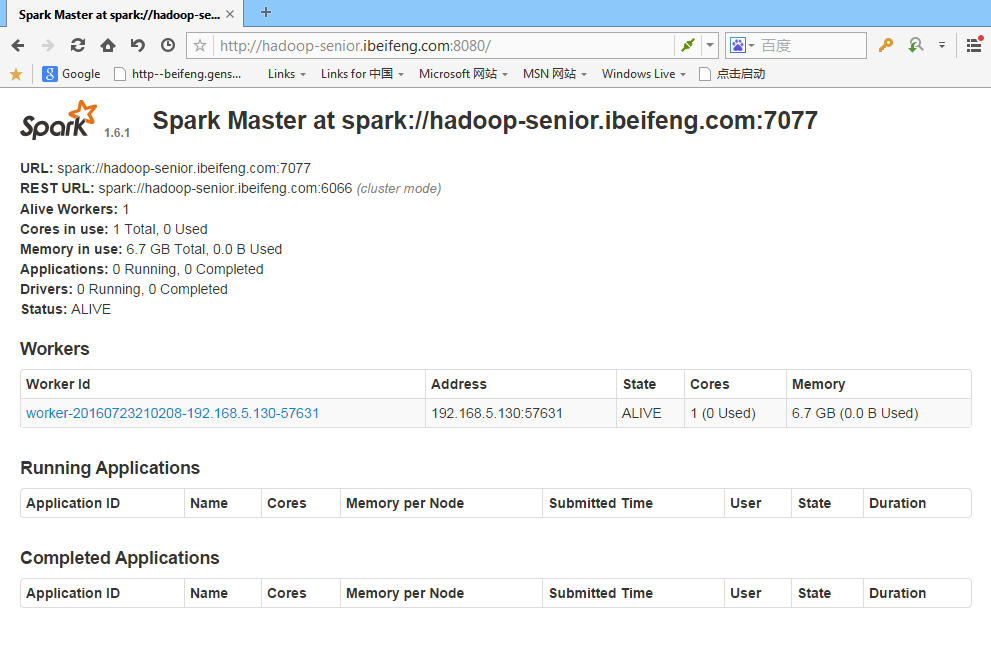The image size is (991, 647).
Task: Go forward to the next page
Action: [x=48, y=45]
